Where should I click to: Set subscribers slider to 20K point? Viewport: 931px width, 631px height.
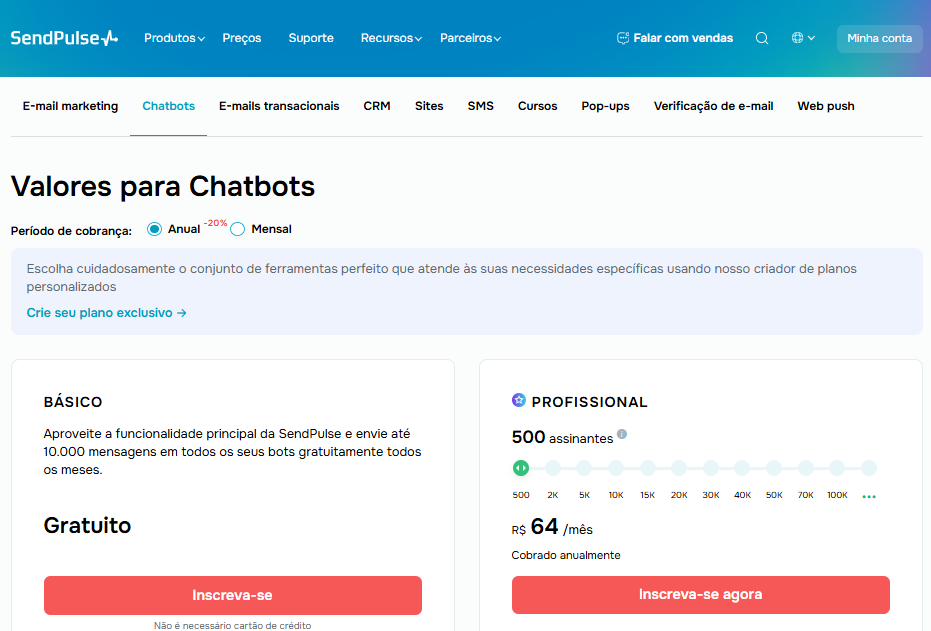679,468
